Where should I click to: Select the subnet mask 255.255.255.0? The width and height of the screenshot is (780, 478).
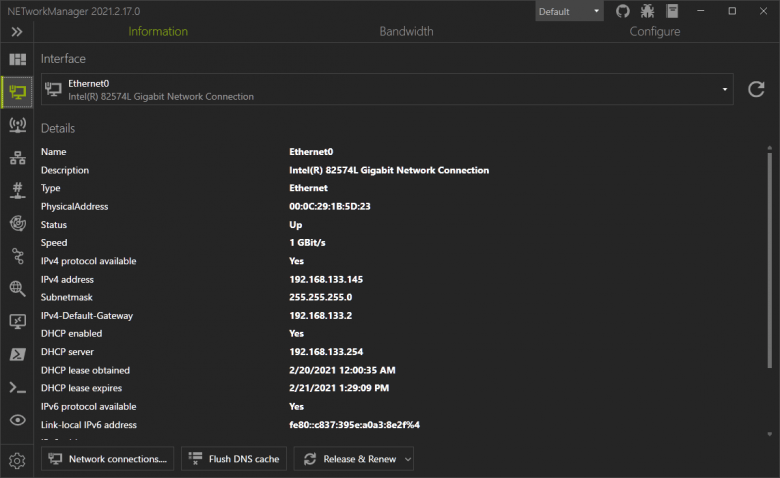(x=320, y=297)
